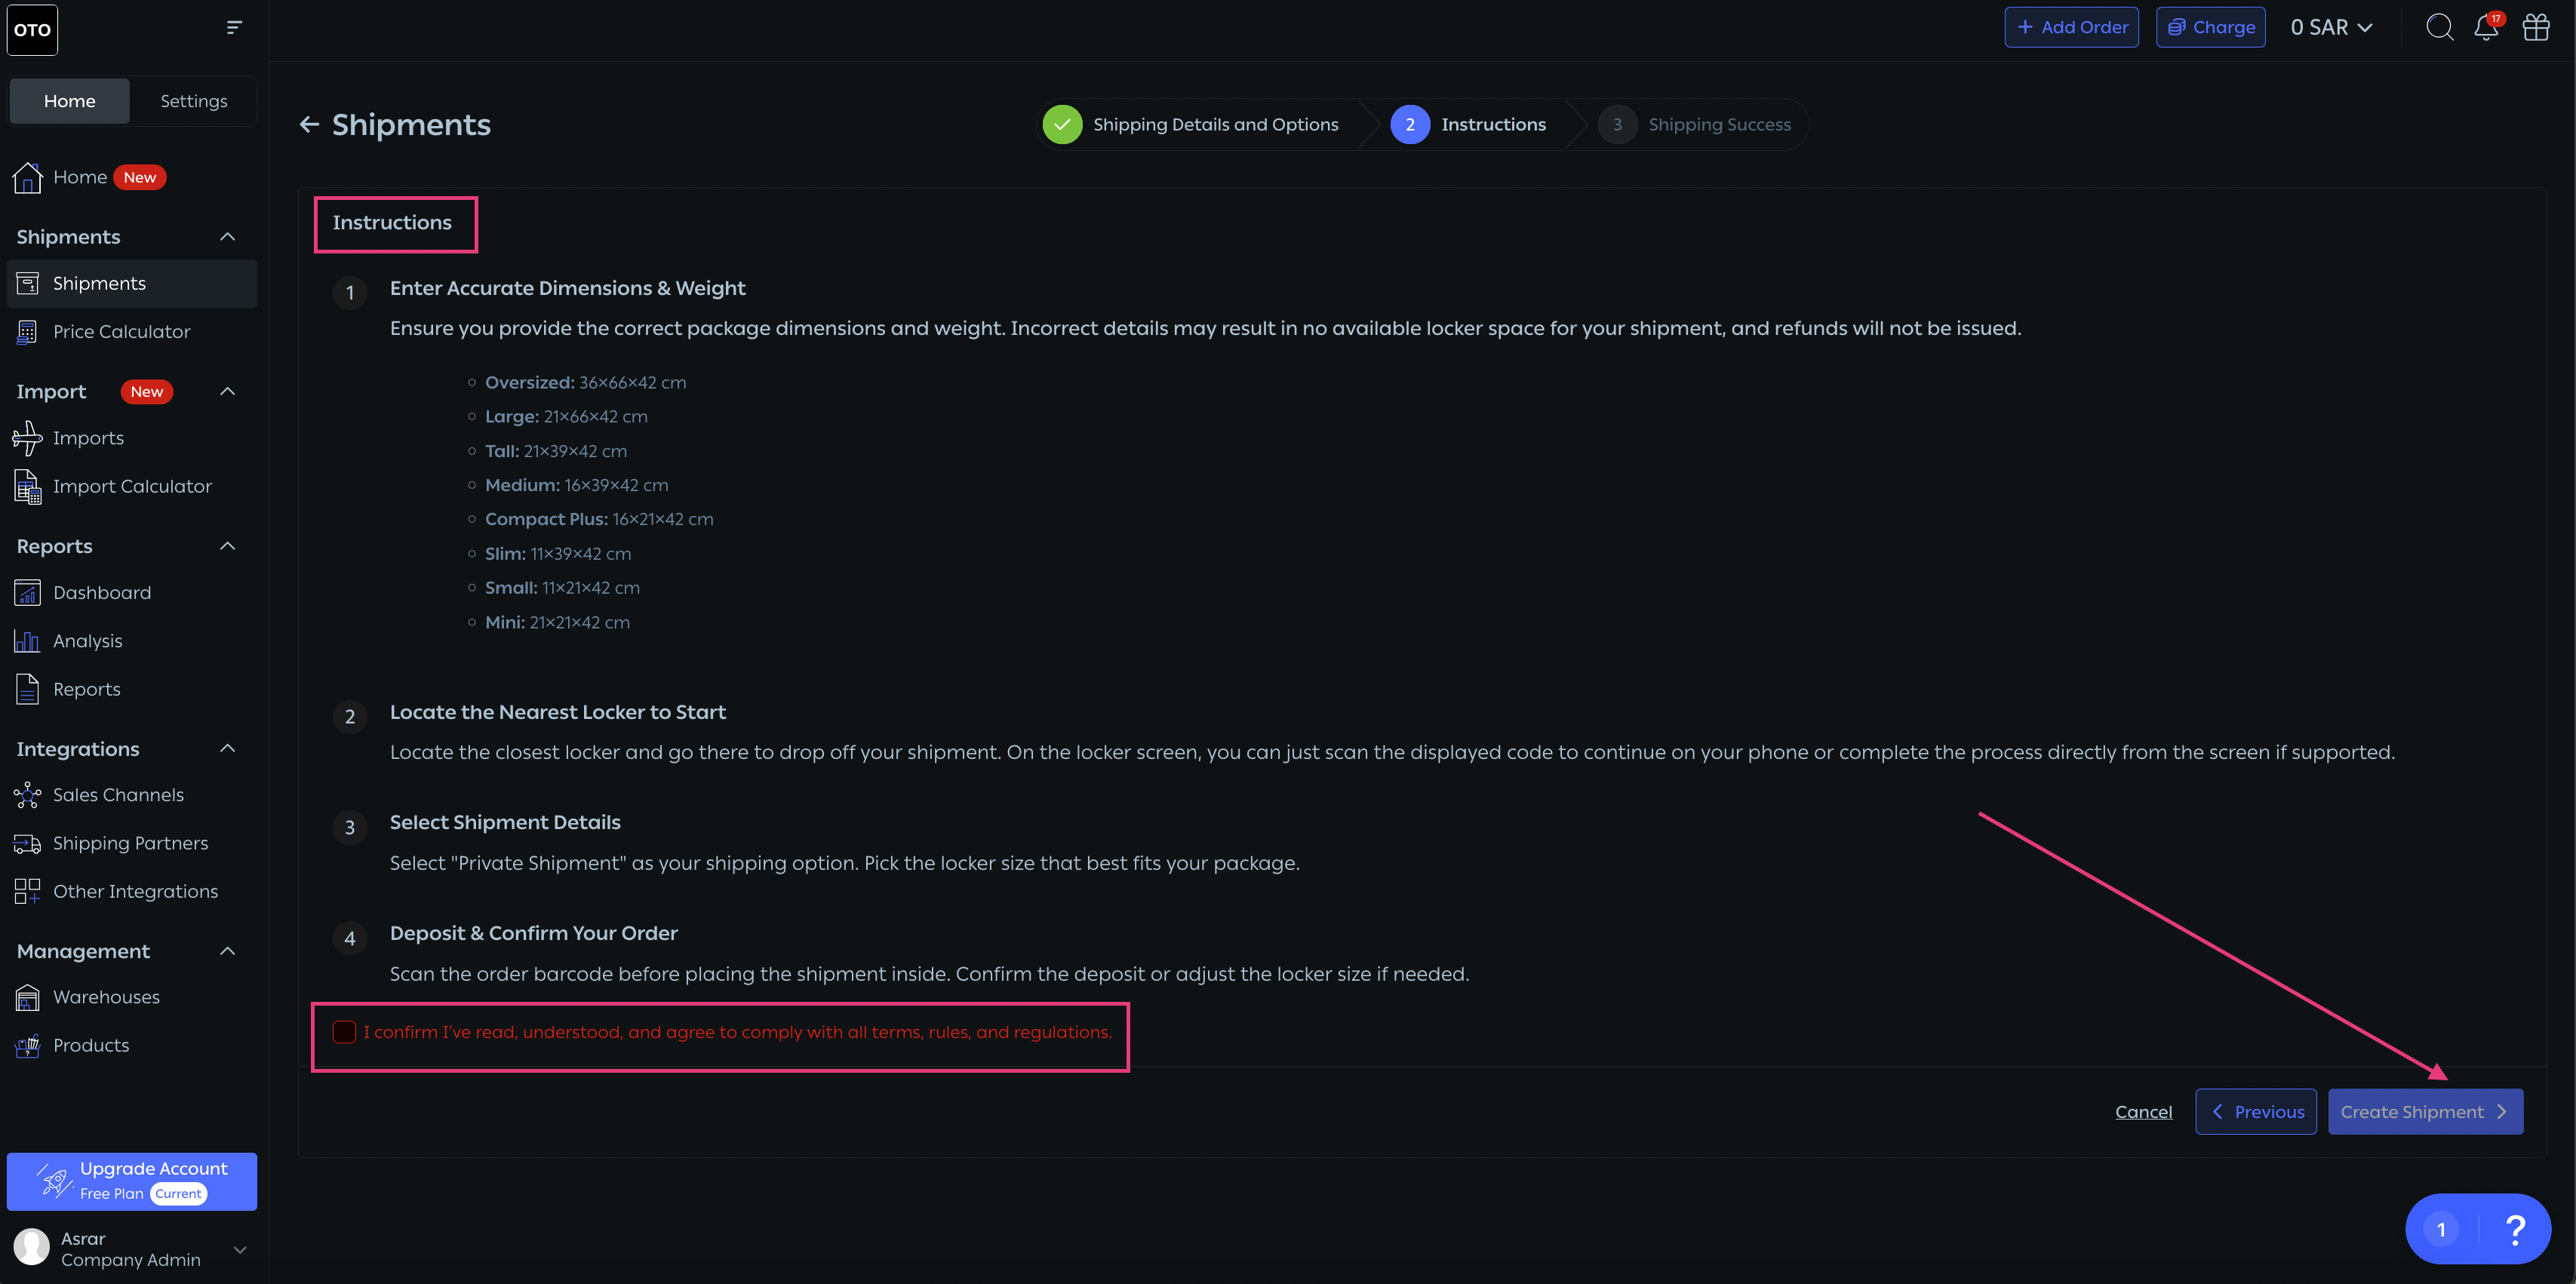The width and height of the screenshot is (2576, 1284).
Task: Click the Previous button
Action: [2256, 1112]
